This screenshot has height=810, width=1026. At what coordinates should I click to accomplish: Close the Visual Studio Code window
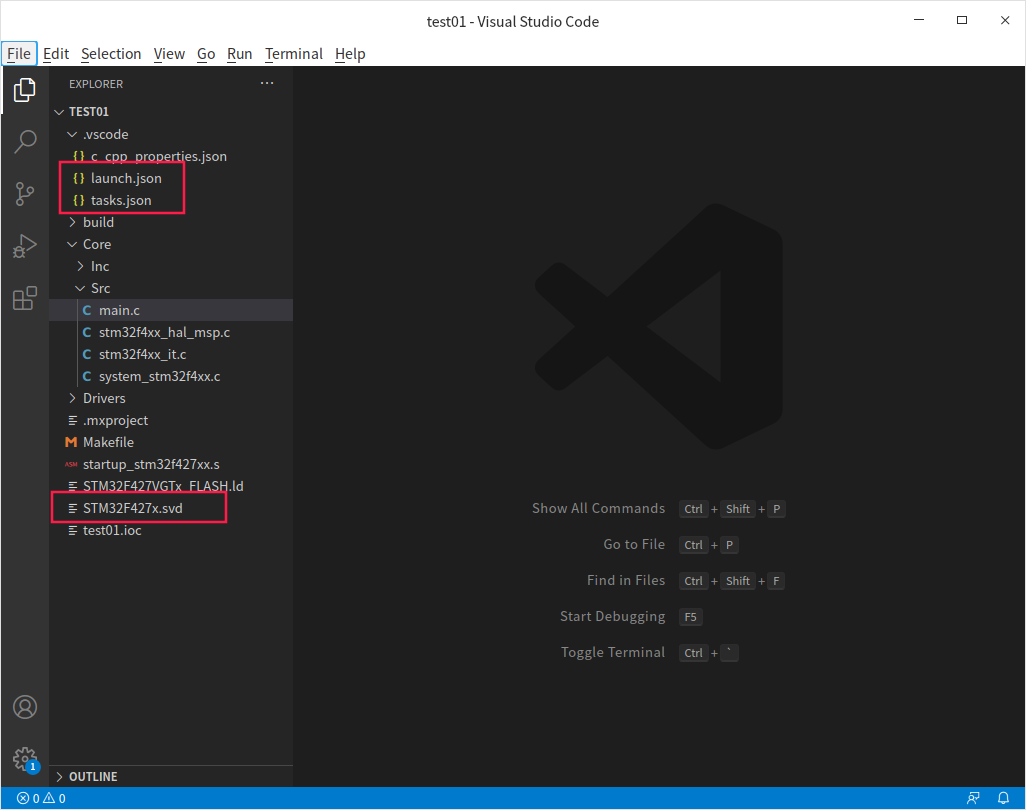point(1005,20)
